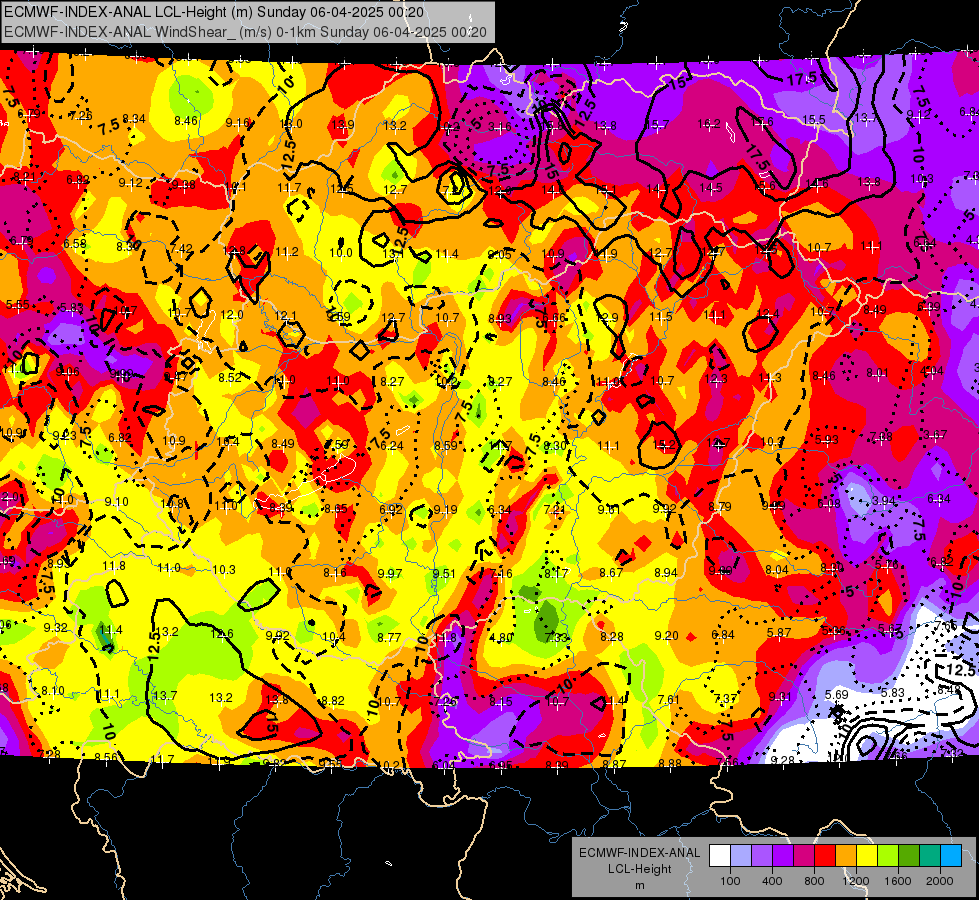Click the pale lavender legend swatch after white
This screenshot has height=900, width=979.
tap(741, 855)
